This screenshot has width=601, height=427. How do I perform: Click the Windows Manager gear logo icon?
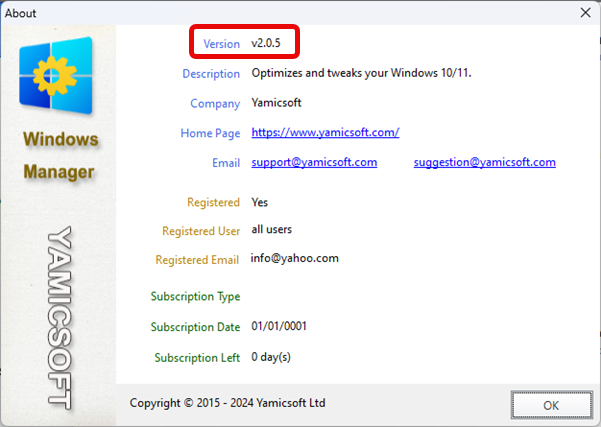click(56, 76)
